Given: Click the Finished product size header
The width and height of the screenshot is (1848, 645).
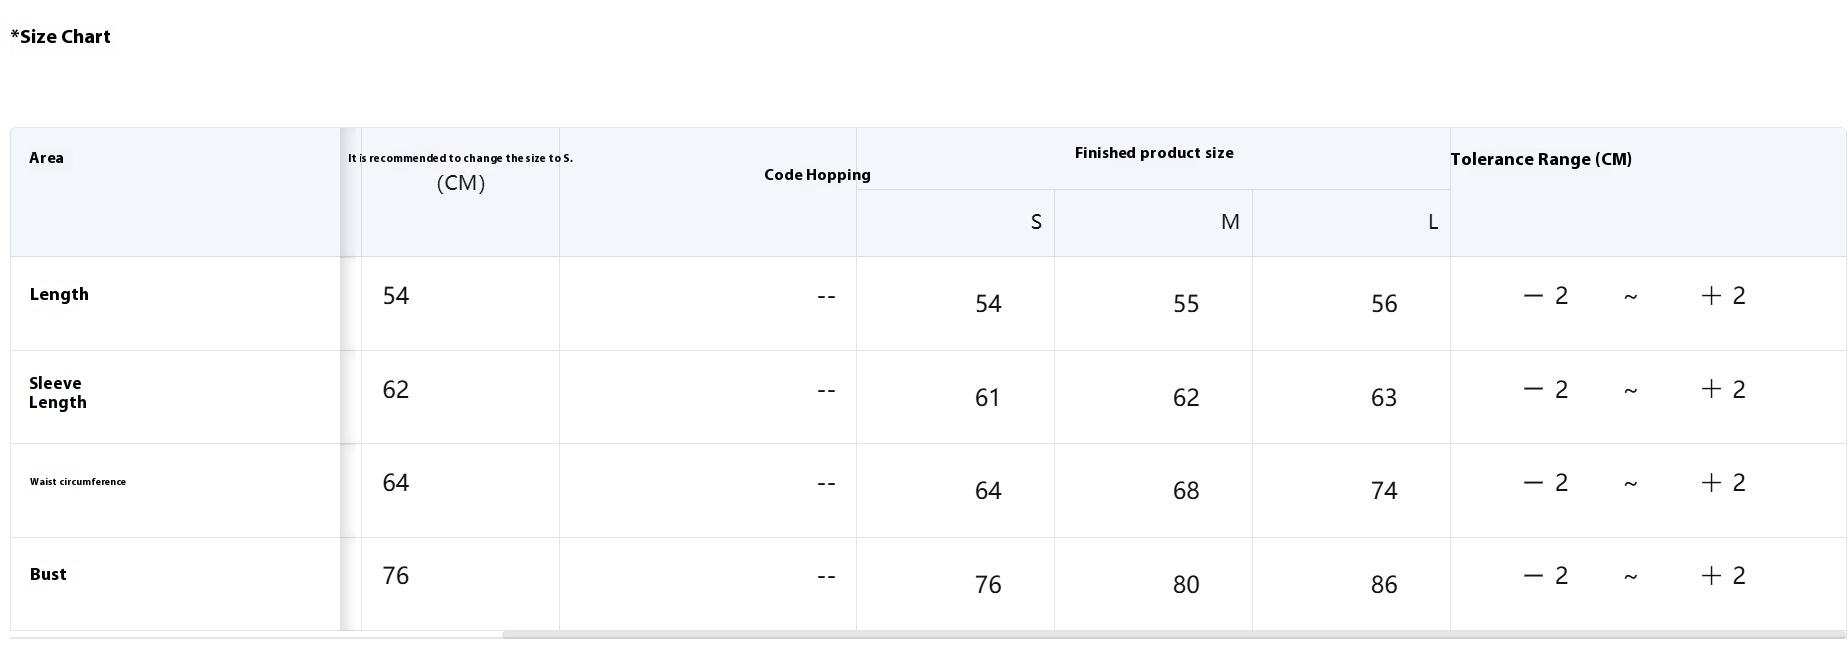Looking at the screenshot, I should click(x=1153, y=153).
